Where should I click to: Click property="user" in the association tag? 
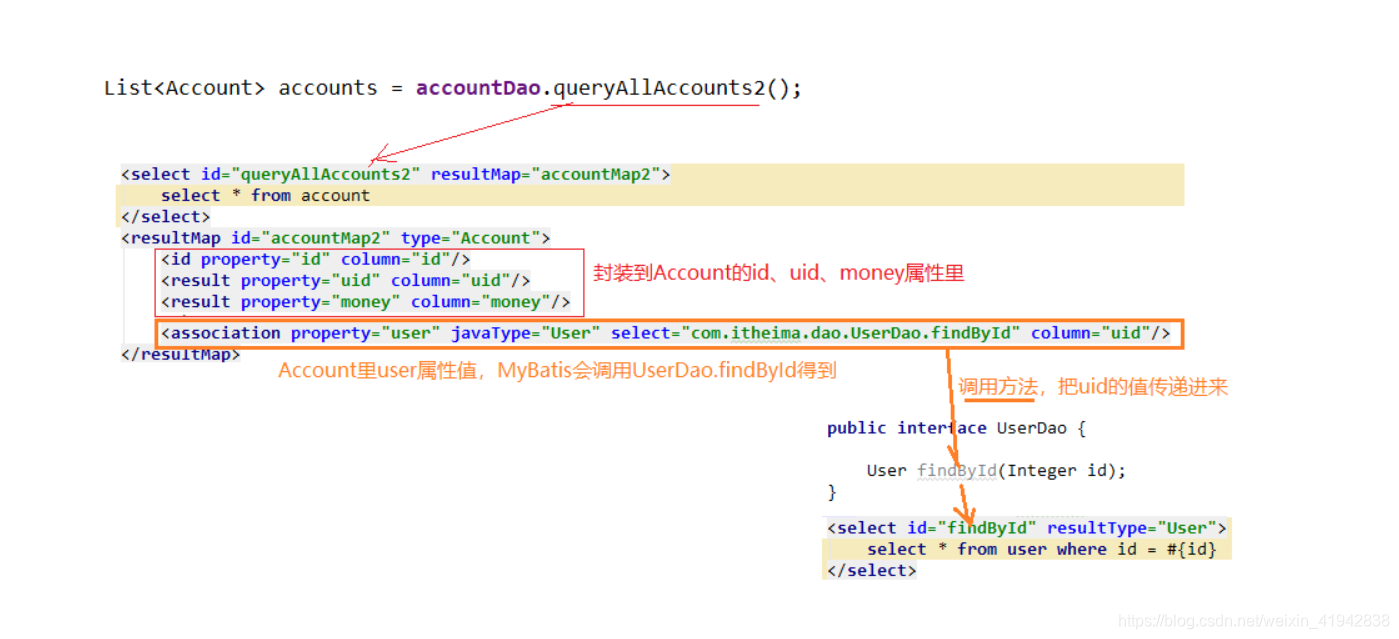point(366,333)
